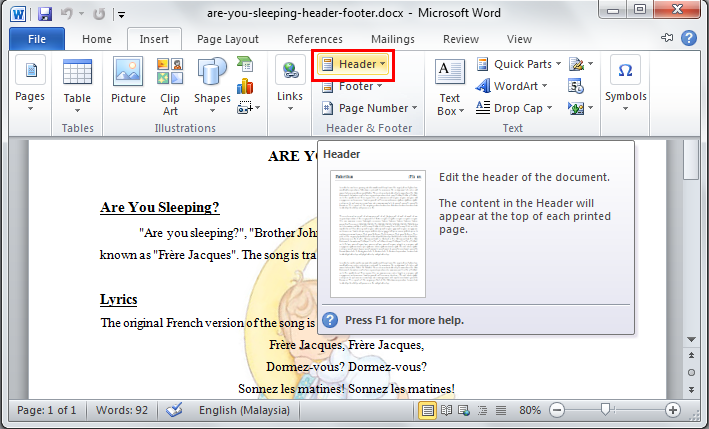Open Drop Cap options
Image resolution: width=709 pixels, height=429 pixels.
point(514,108)
